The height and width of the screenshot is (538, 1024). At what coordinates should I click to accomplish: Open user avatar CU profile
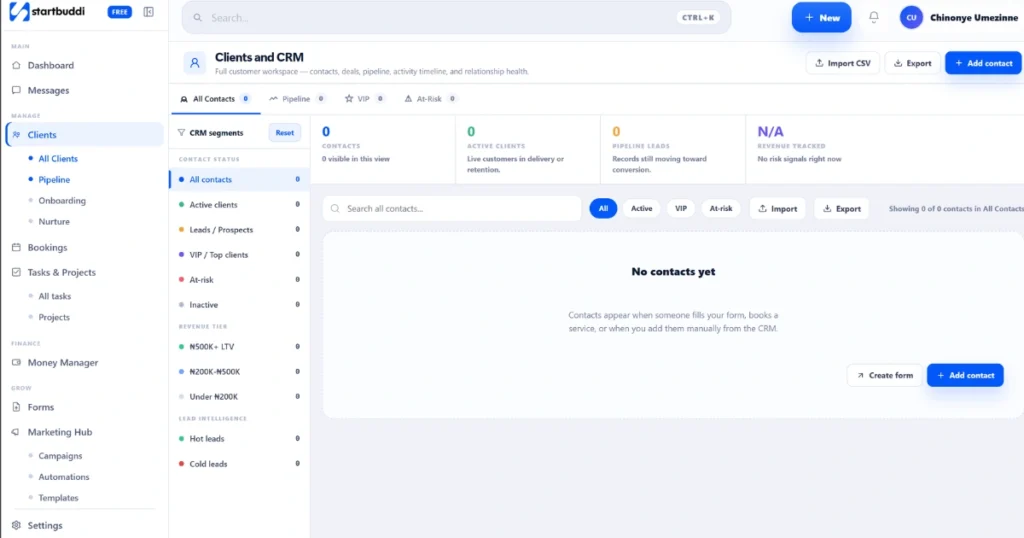911,18
